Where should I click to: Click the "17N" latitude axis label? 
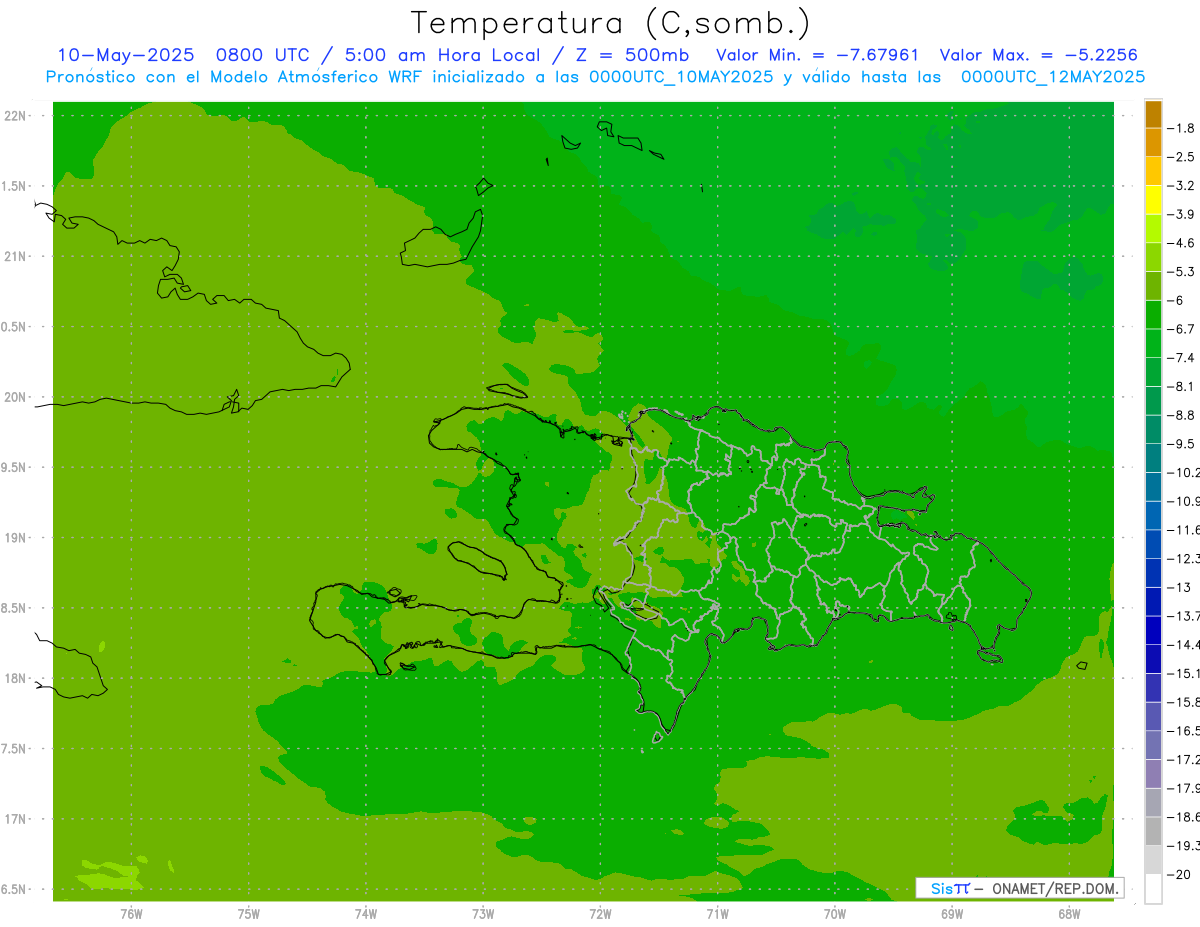16,819
